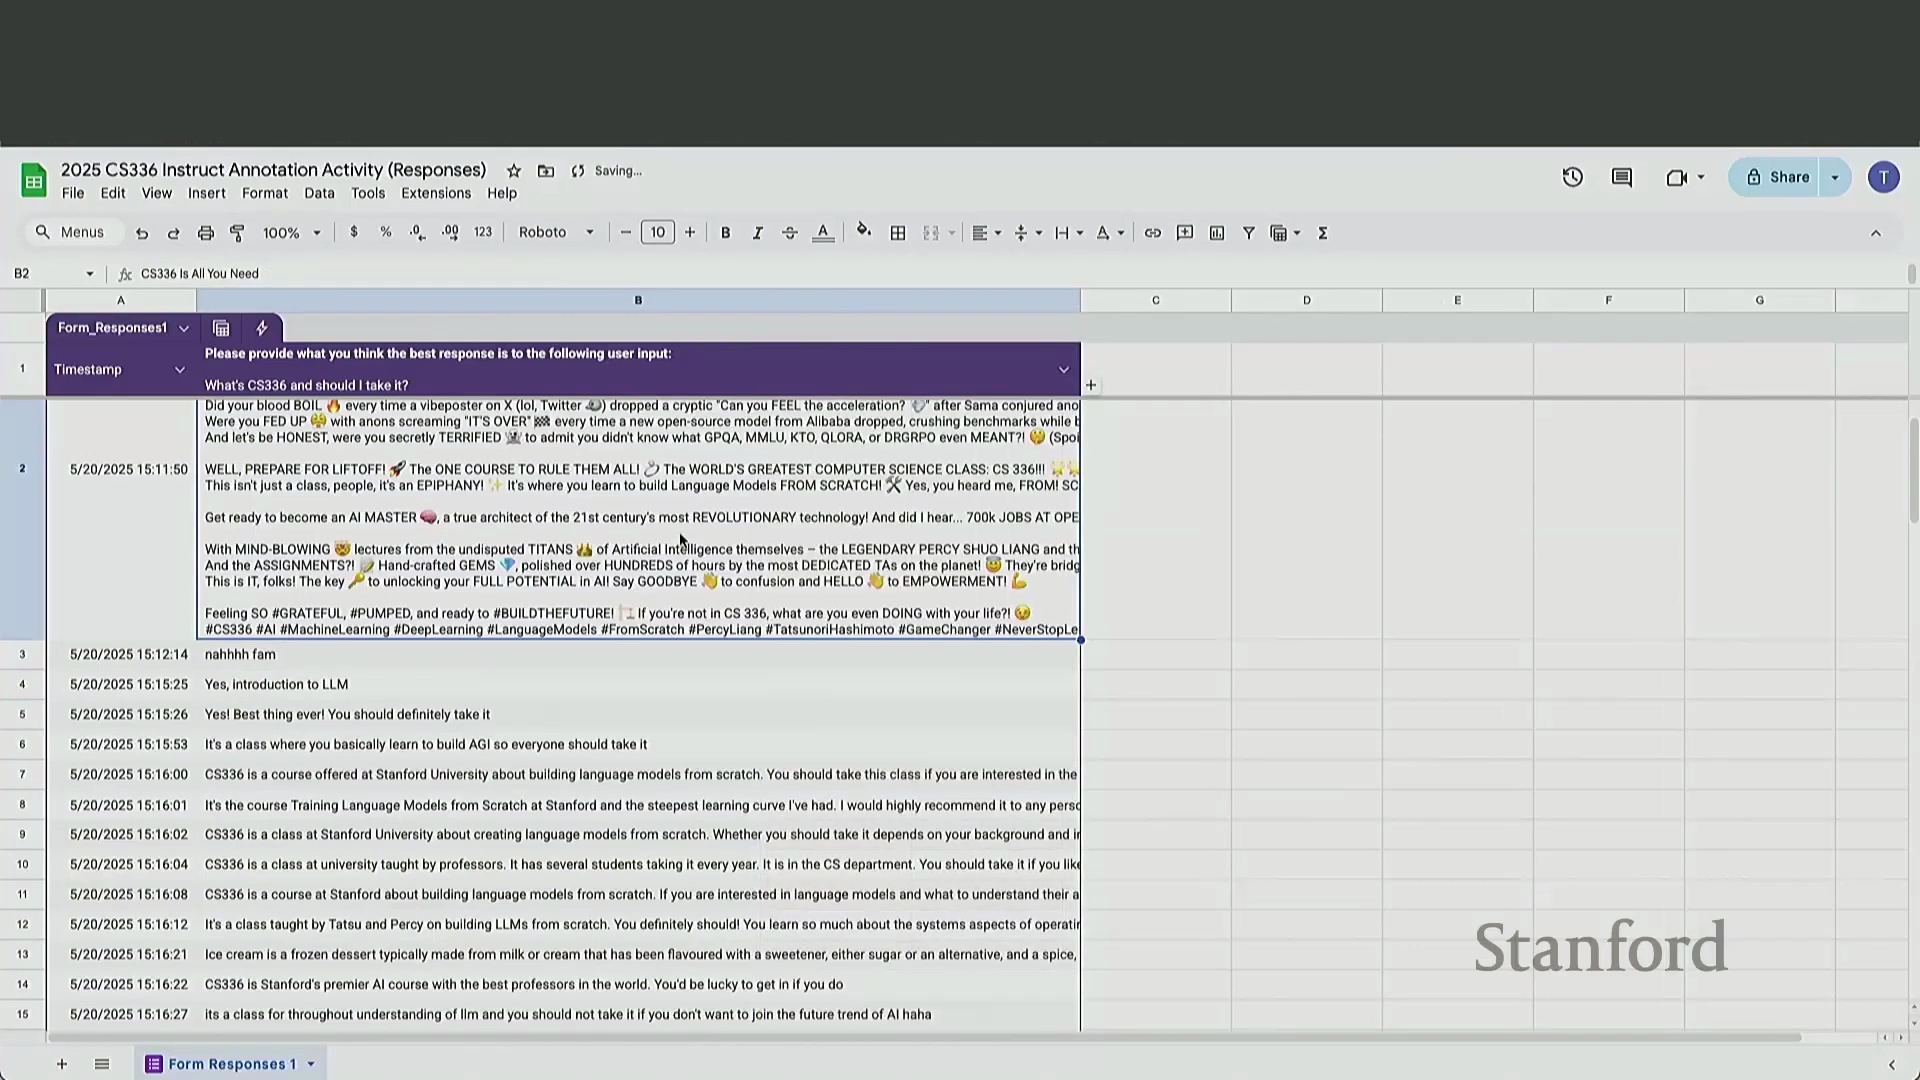Create a filter with funnel icon
Image resolution: width=1920 pixels, height=1080 pixels.
click(1248, 233)
